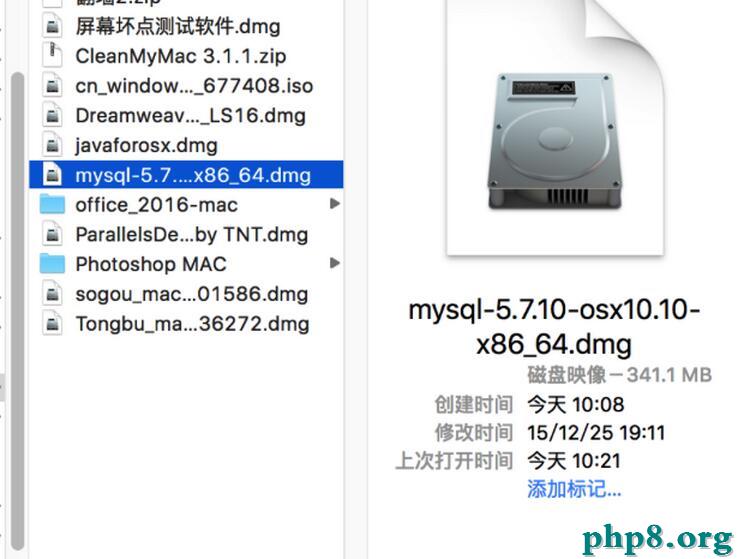The height and width of the screenshot is (559, 738).
Task: Select the javaforosx.dmg file name
Action: 146,145
